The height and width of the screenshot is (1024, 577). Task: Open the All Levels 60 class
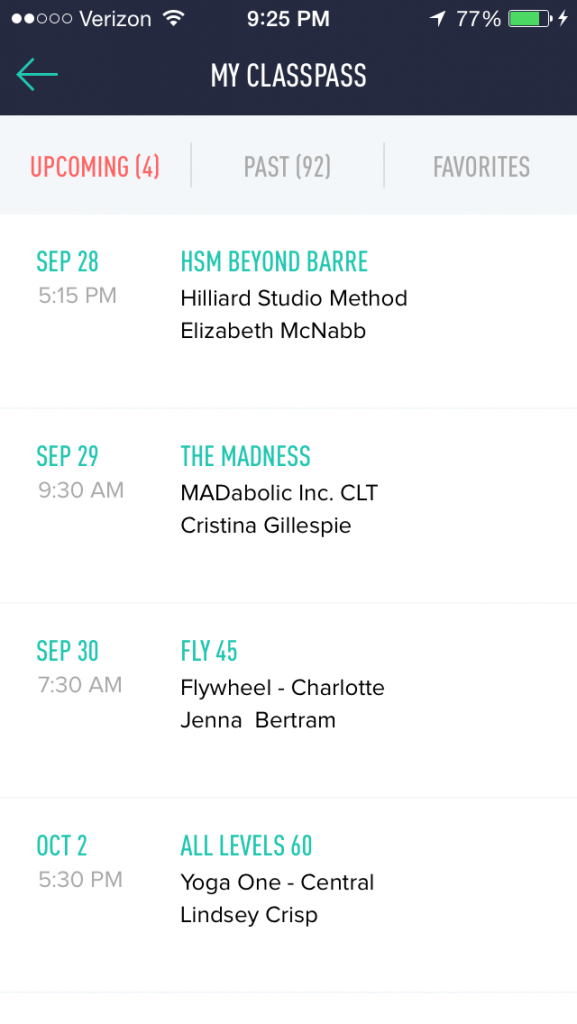click(x=288, y=895)
